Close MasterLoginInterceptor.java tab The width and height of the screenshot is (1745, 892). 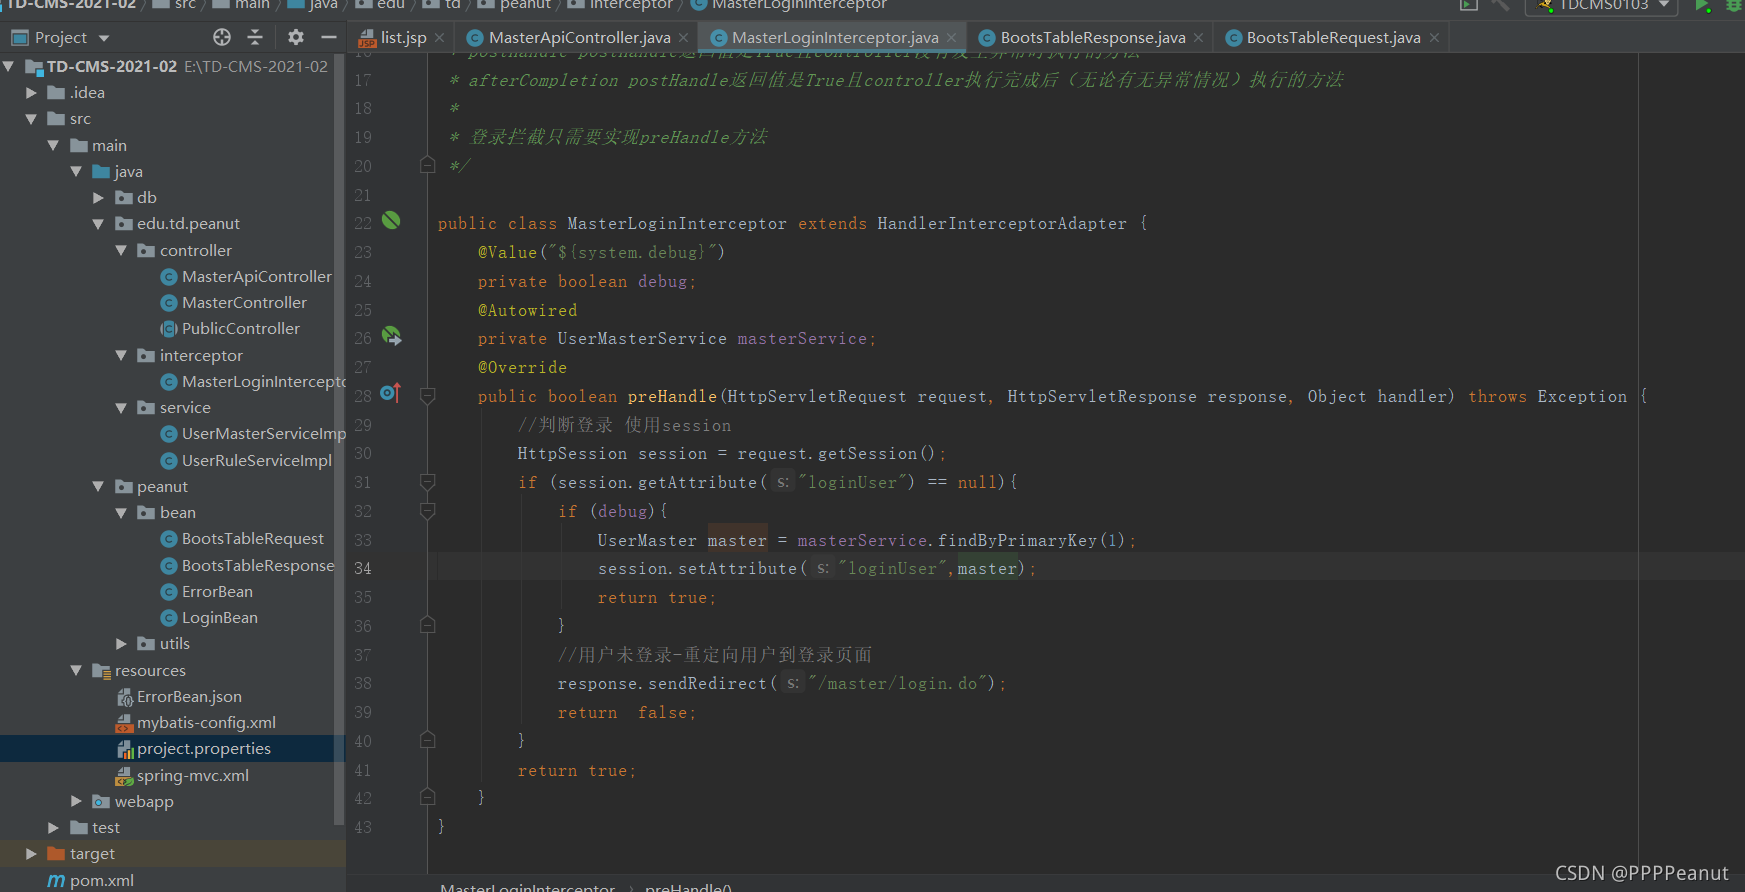coord(951,38)
